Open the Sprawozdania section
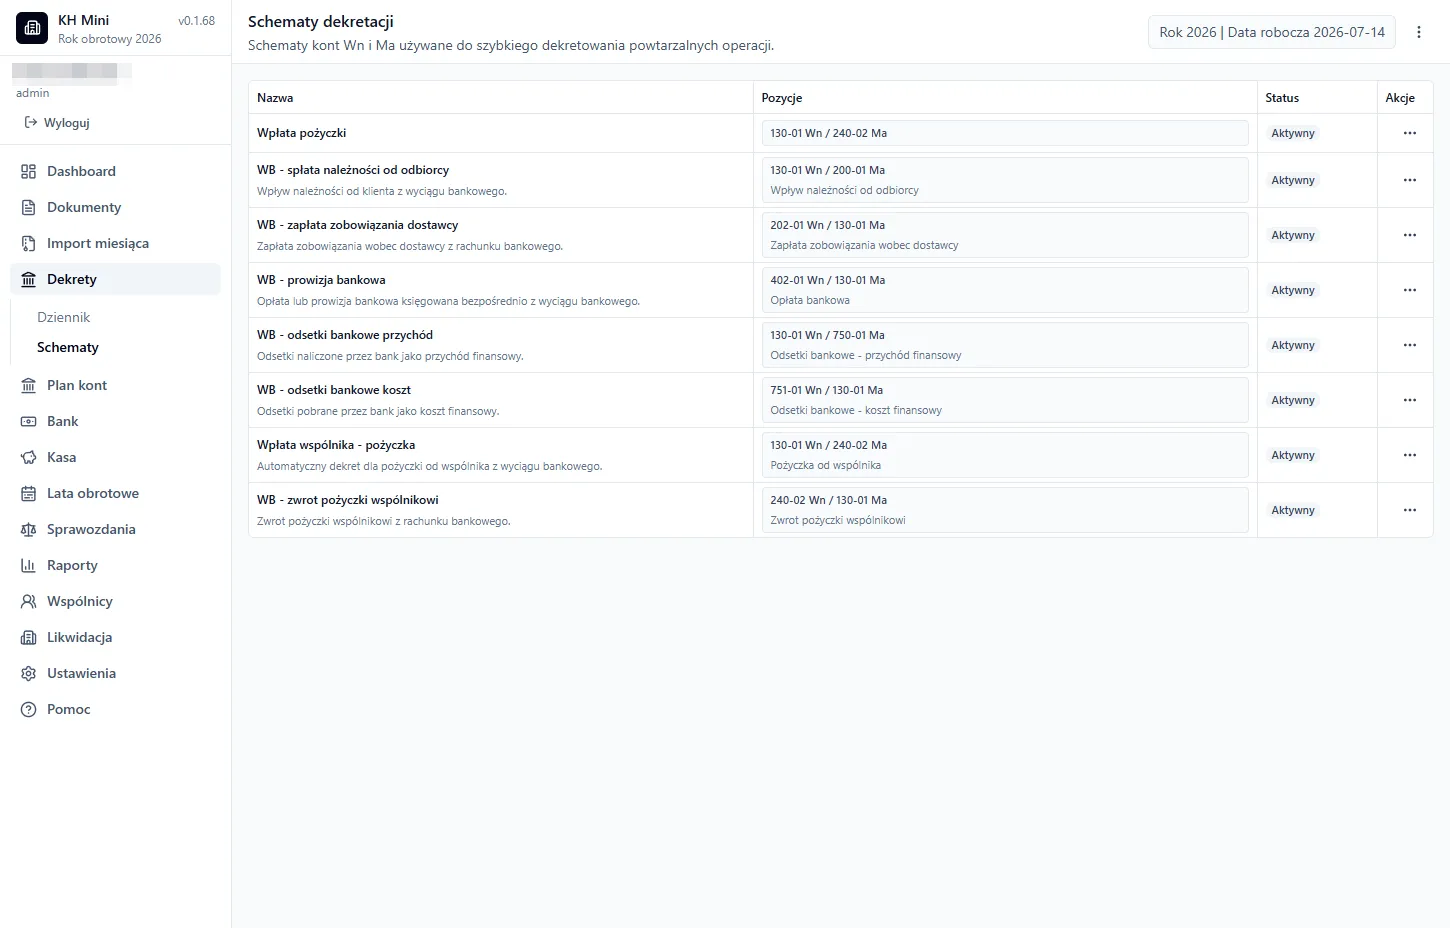Viewport: 1450px width, 928px height. tap(115, 529)
